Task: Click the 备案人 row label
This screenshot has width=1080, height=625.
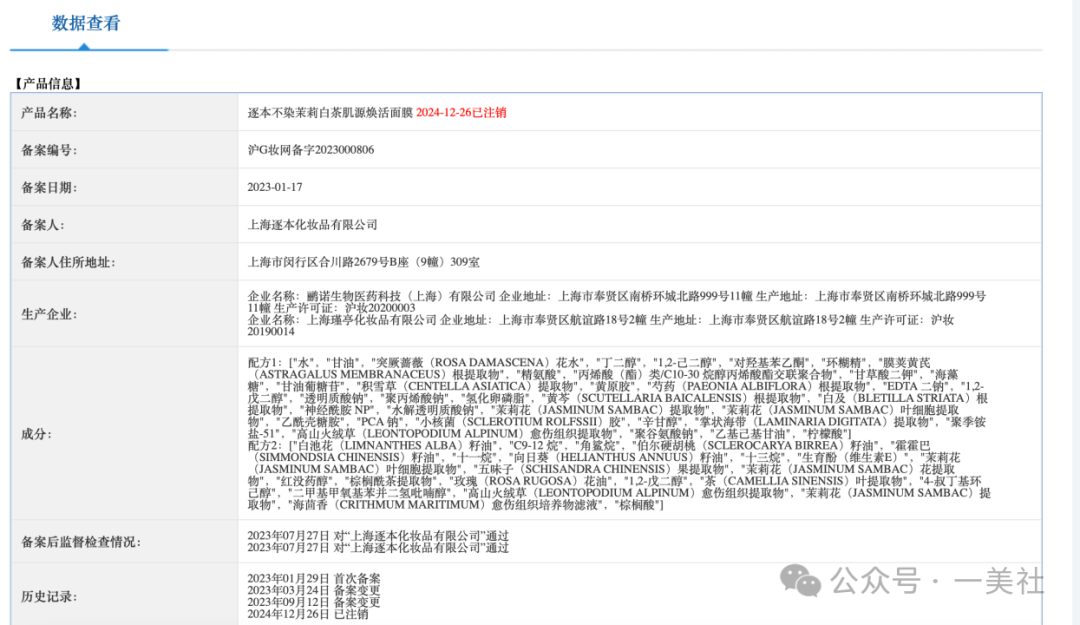Action: point(42,225)
